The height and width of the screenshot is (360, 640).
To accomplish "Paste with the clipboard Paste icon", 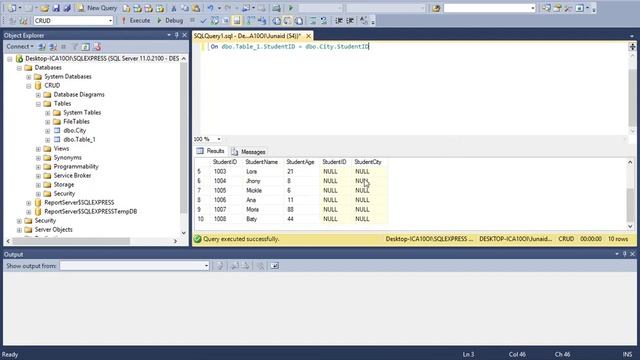I will click(x=196, y=8).
